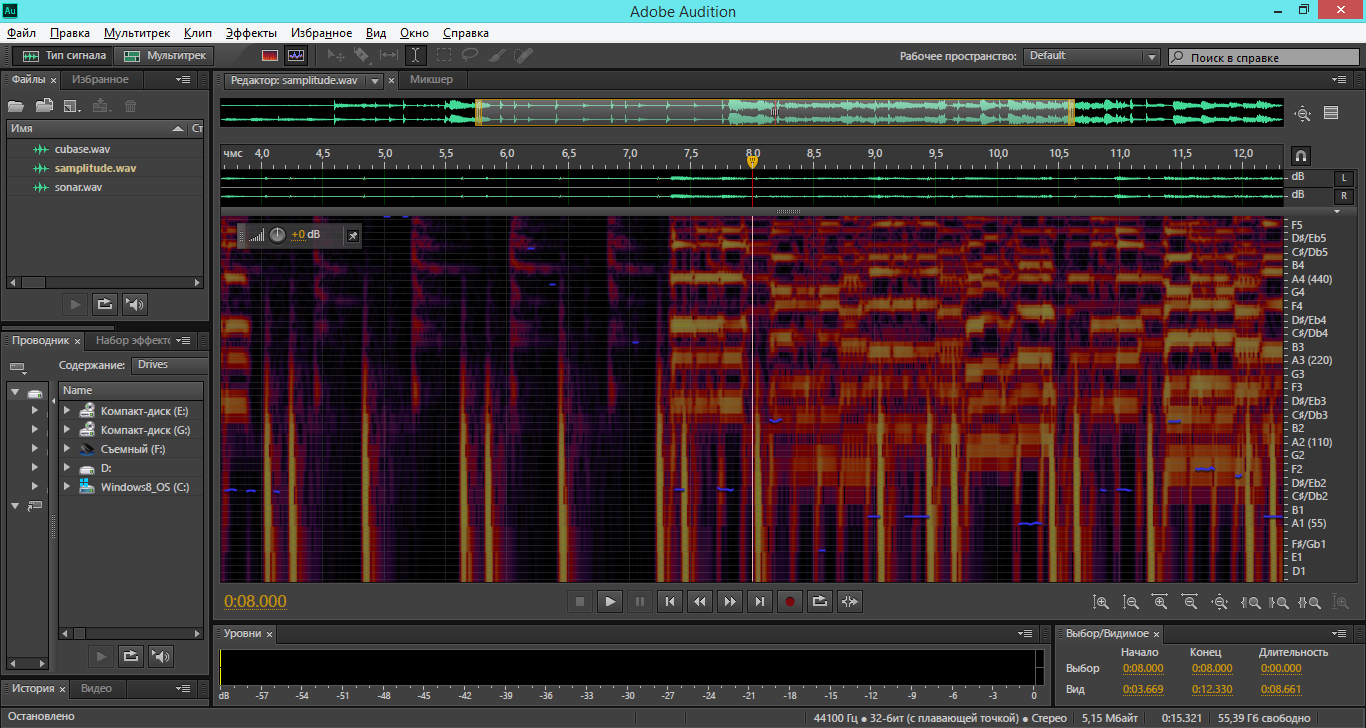Open the Levels panel options menu
Screen dimensions: 1366x728
(x=1025, y=633)
